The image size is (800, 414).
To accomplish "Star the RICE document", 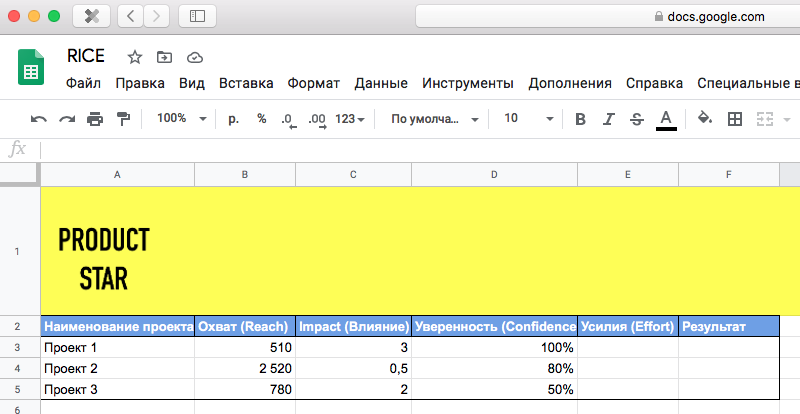I will click(x=135, y=57).
